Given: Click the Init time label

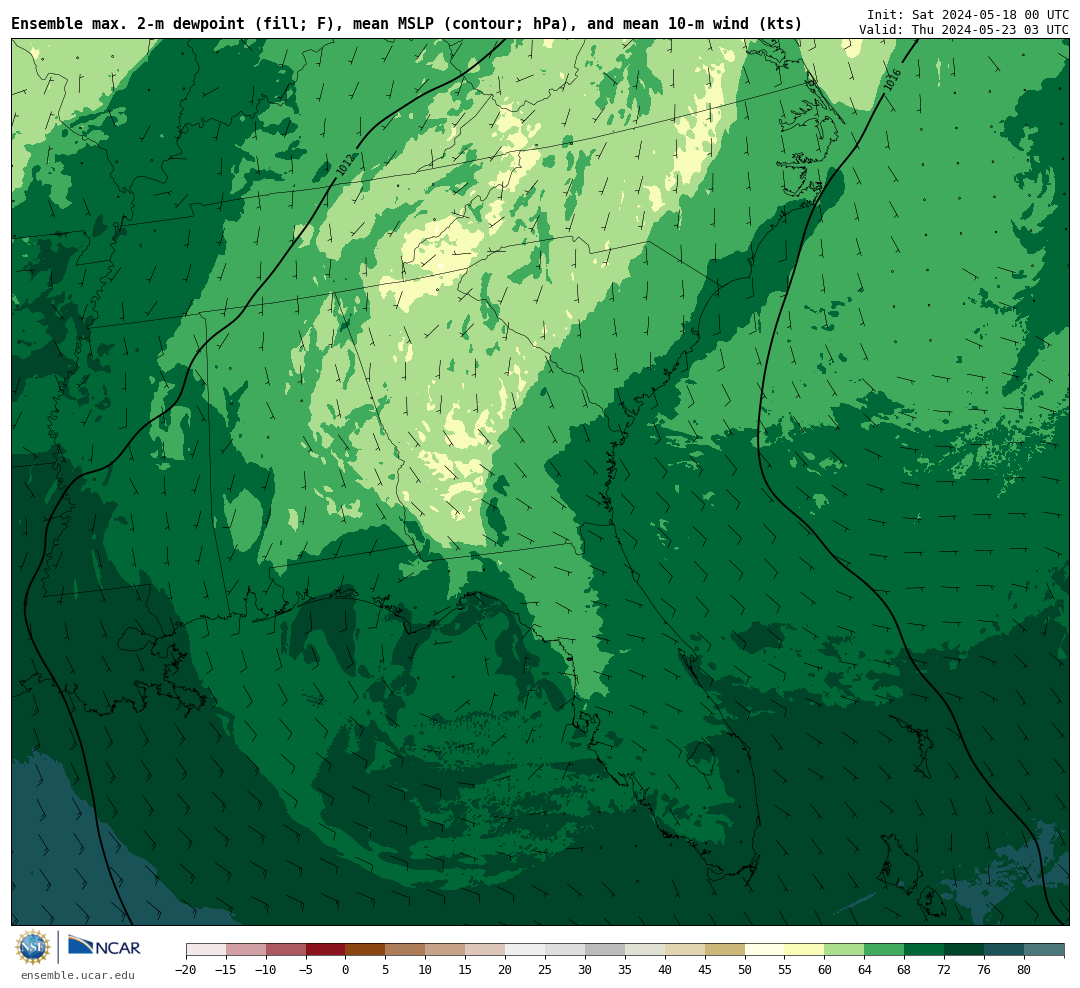Looking at the screenshot, I should tap(967, 14).
